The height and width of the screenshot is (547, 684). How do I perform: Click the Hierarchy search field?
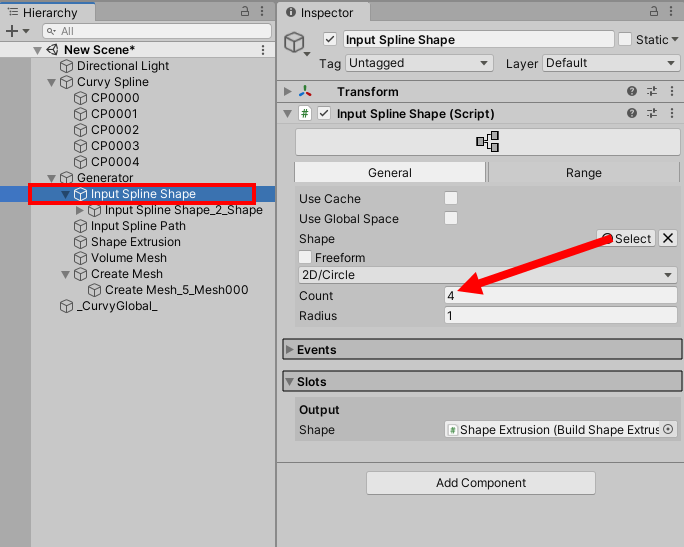tap(157, 31)
